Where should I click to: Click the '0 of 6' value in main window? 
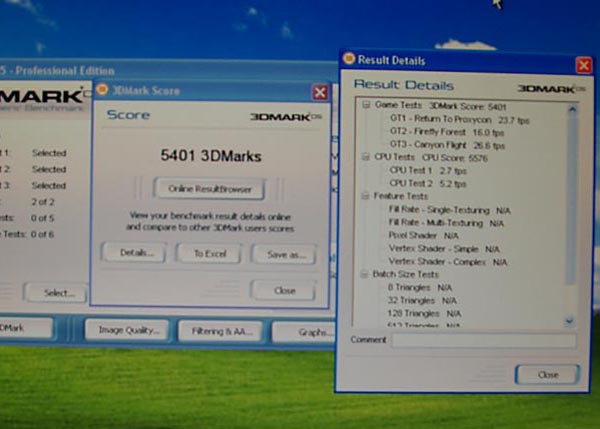point(42,234)
